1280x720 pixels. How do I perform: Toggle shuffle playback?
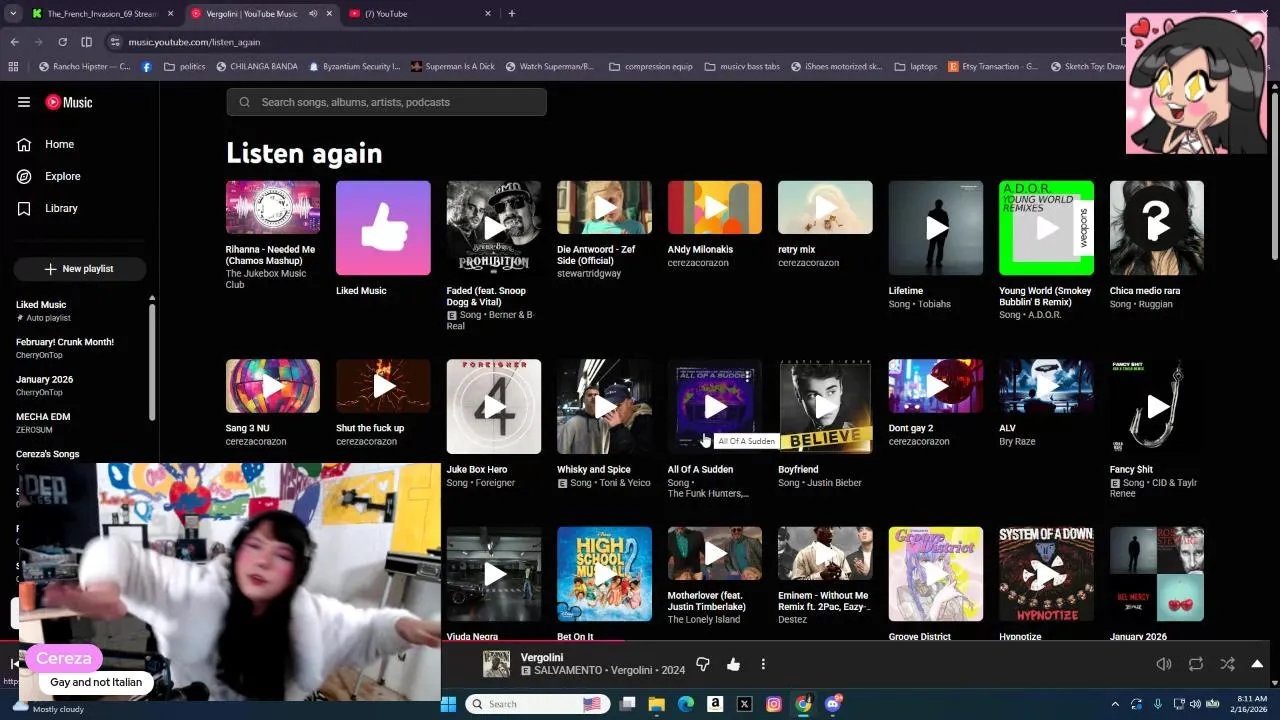(x=1227, y=664)
